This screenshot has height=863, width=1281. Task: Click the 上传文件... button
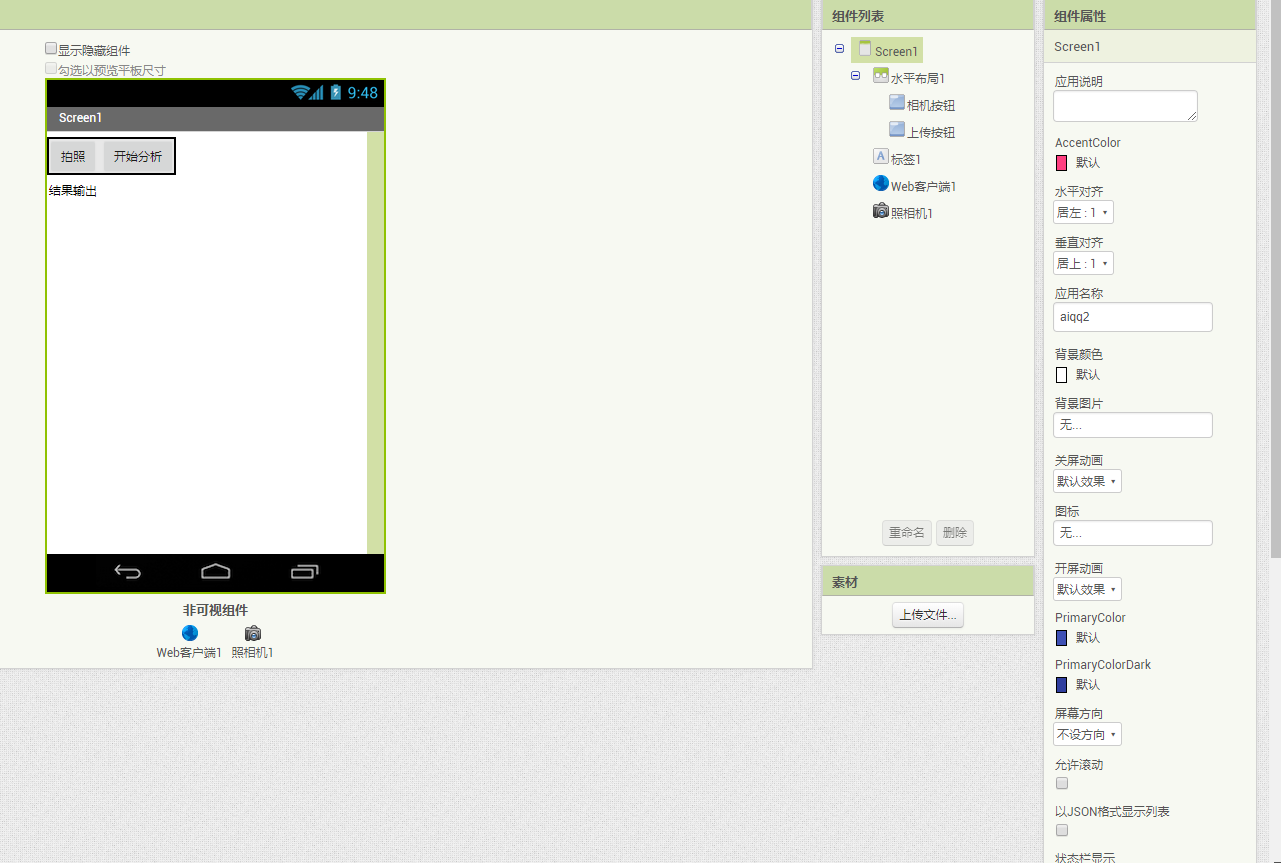pyautogui.click(x=927, y=615)
